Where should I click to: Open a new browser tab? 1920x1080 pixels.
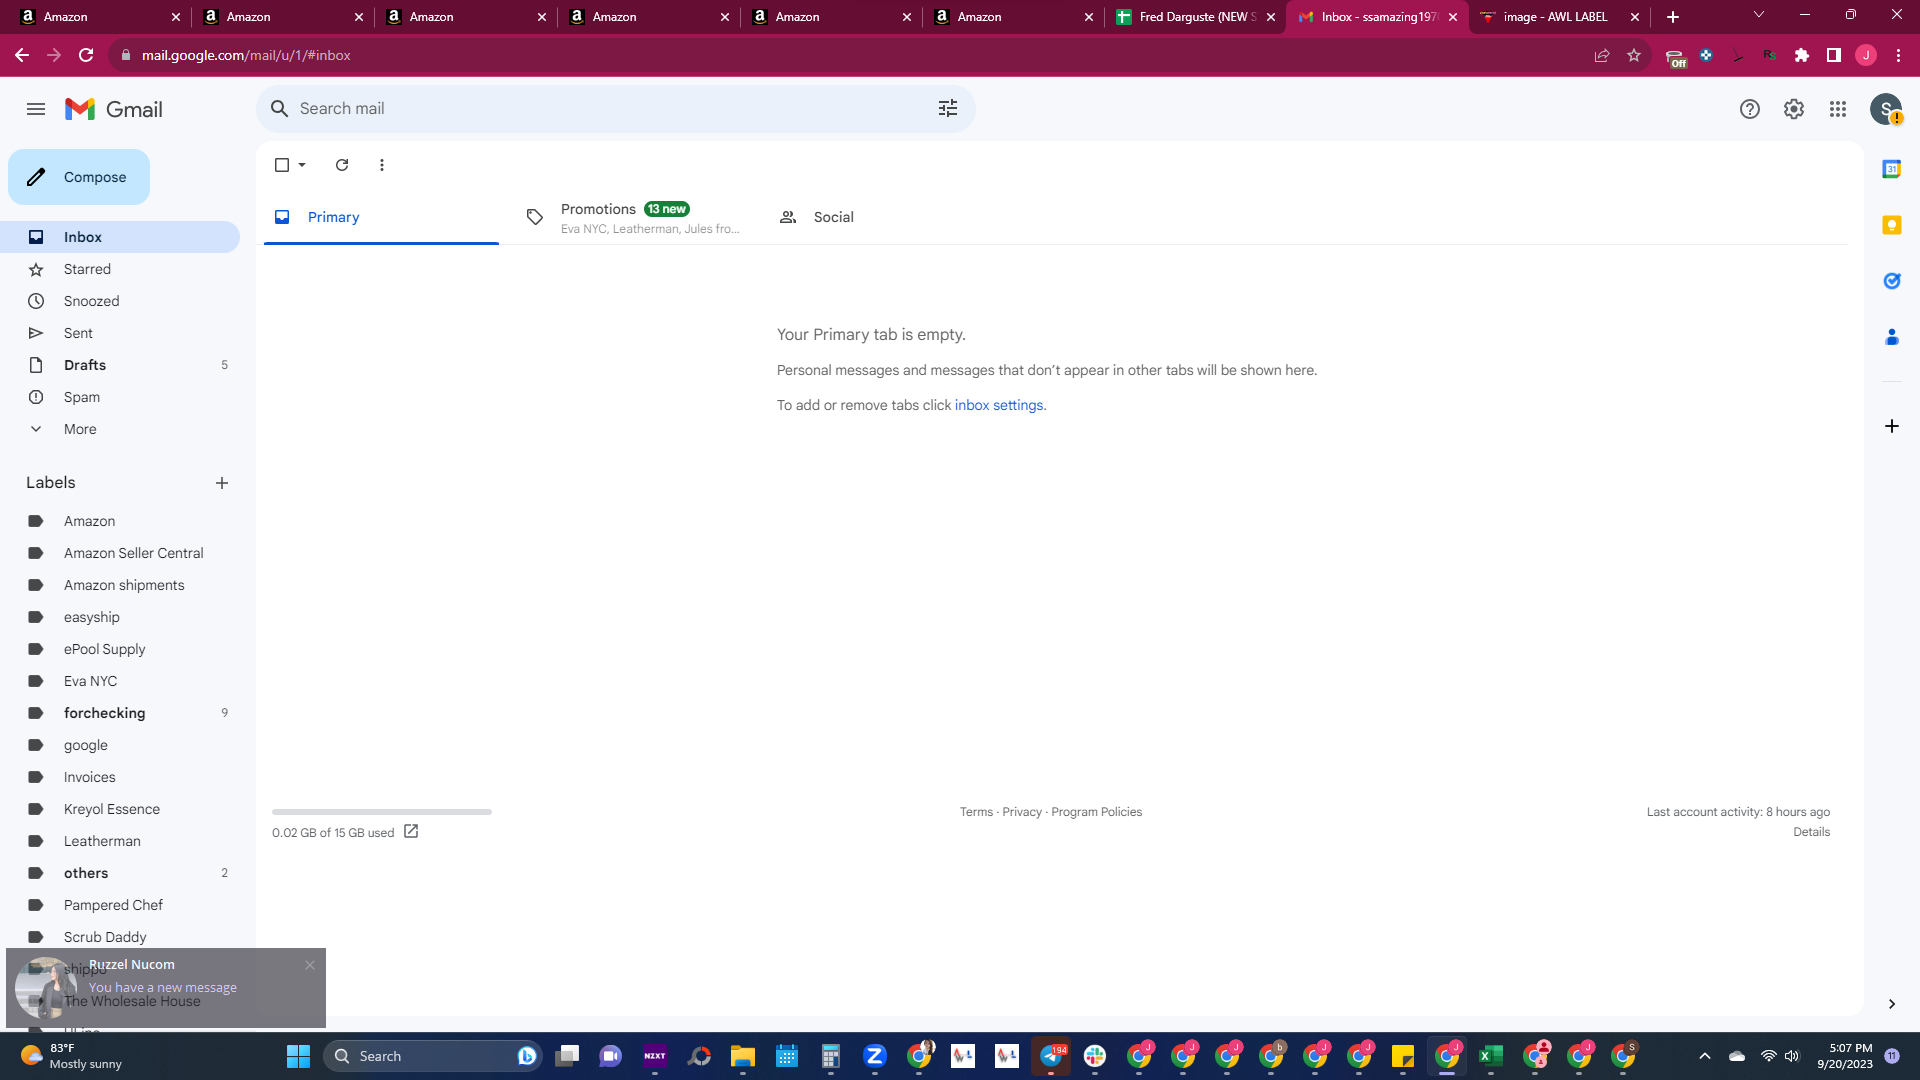[x=1673, y=17]
